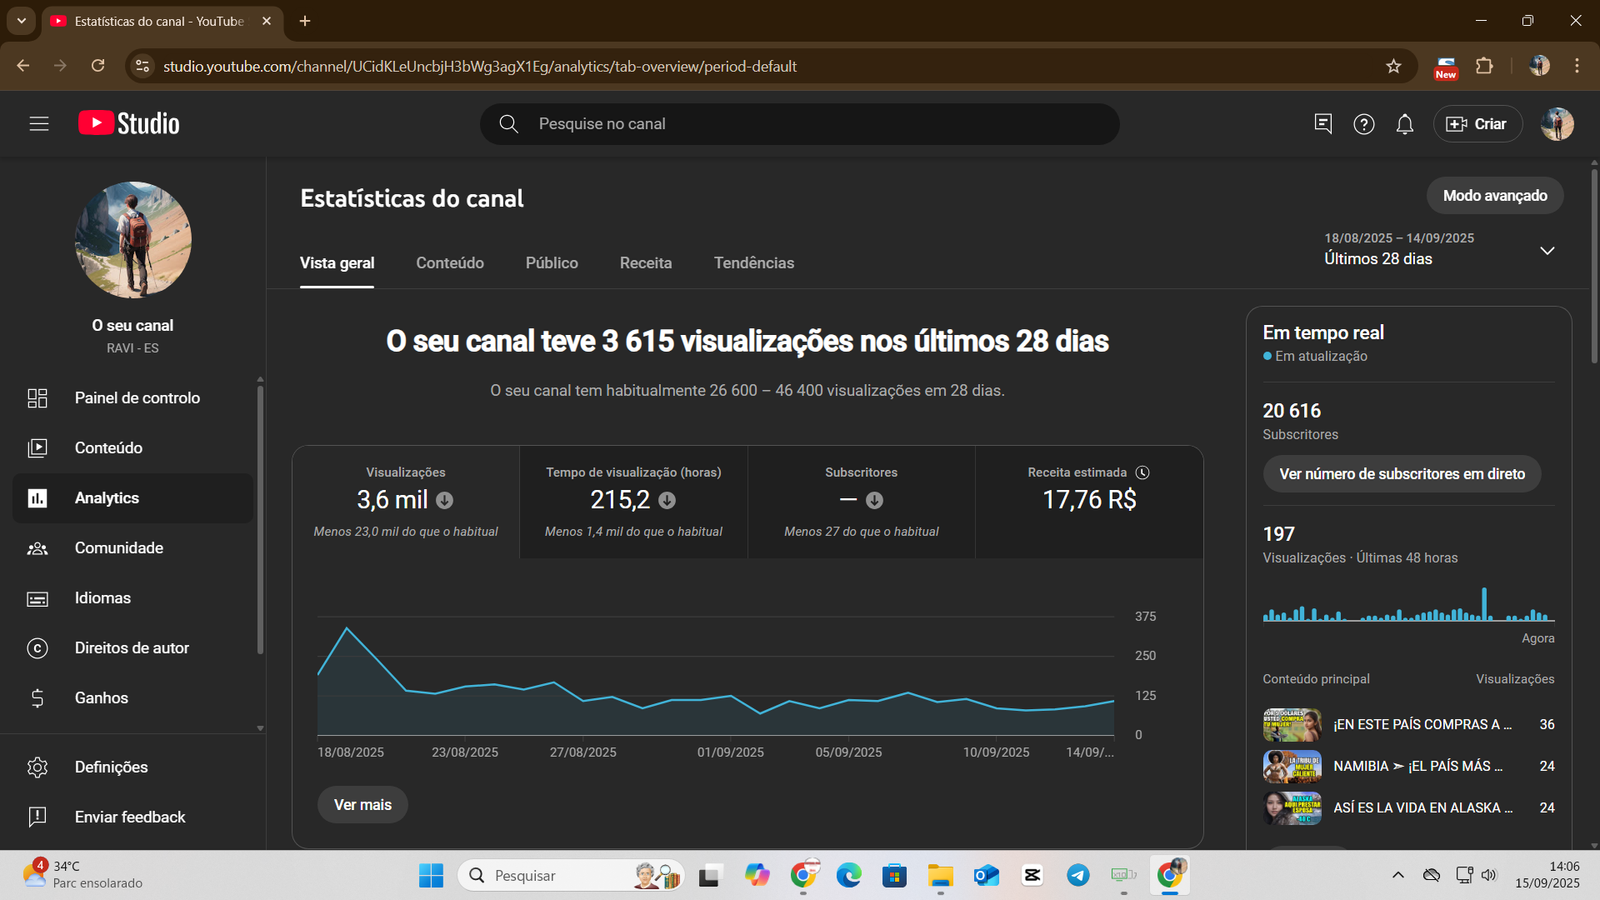Open Ganhos dollar sign section
Screen dimensions: 1600x900
tap(38, 698)
